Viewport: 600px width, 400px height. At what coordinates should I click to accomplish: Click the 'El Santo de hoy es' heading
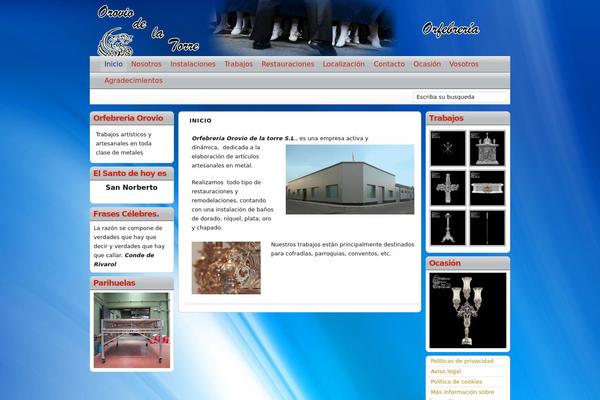pyautogui.click(x=130, y=173)
